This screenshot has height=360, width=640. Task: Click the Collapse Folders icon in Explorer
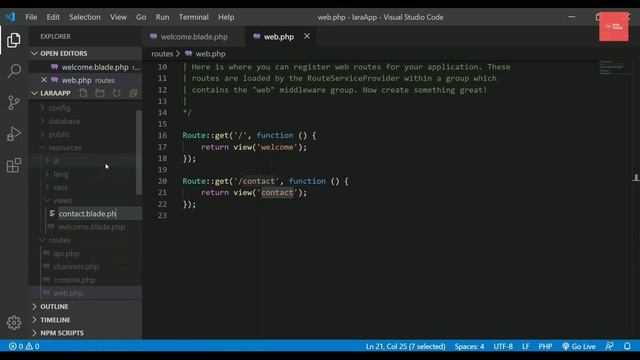point(133,93)
